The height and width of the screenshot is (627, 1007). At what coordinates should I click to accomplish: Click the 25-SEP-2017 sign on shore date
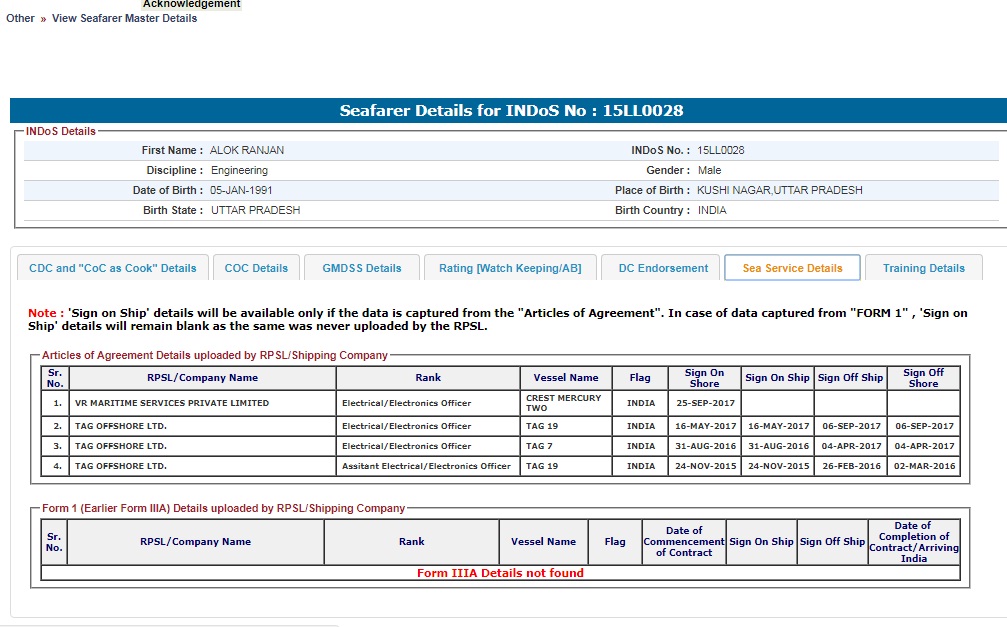click(704, 403)
